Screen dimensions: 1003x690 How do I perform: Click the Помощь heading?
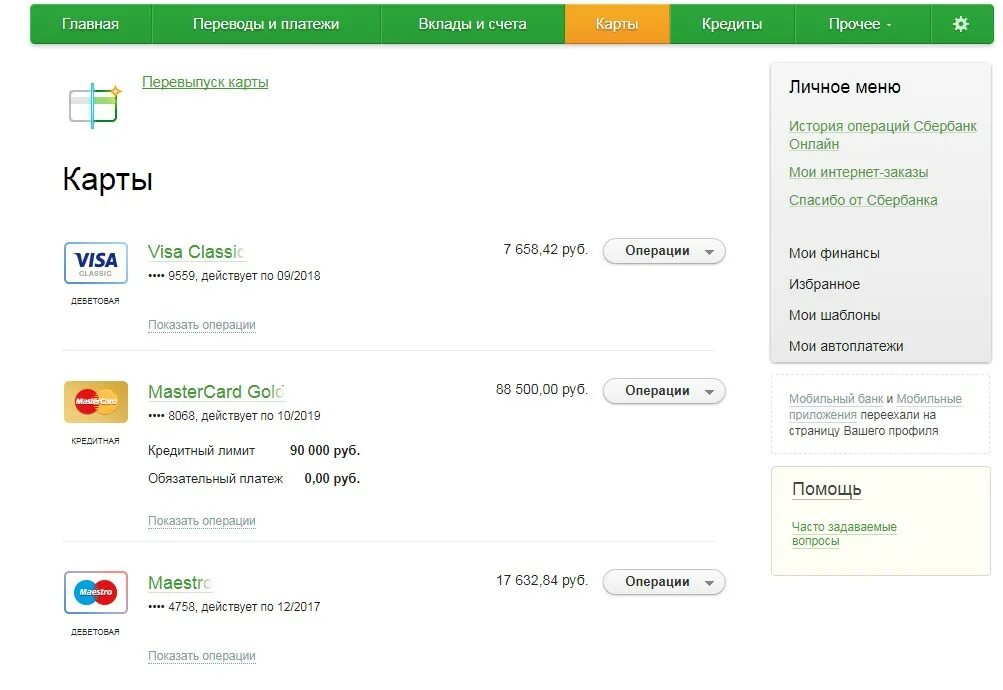coord(826,489)
